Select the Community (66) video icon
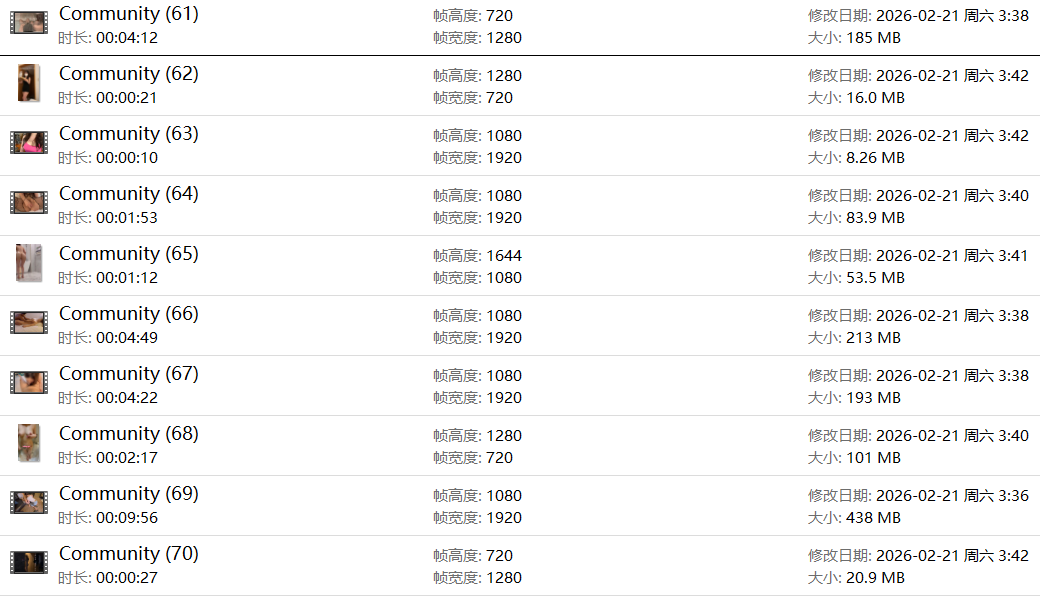The height and width of the screenshot is (598, 1040). tap(29, 323)
